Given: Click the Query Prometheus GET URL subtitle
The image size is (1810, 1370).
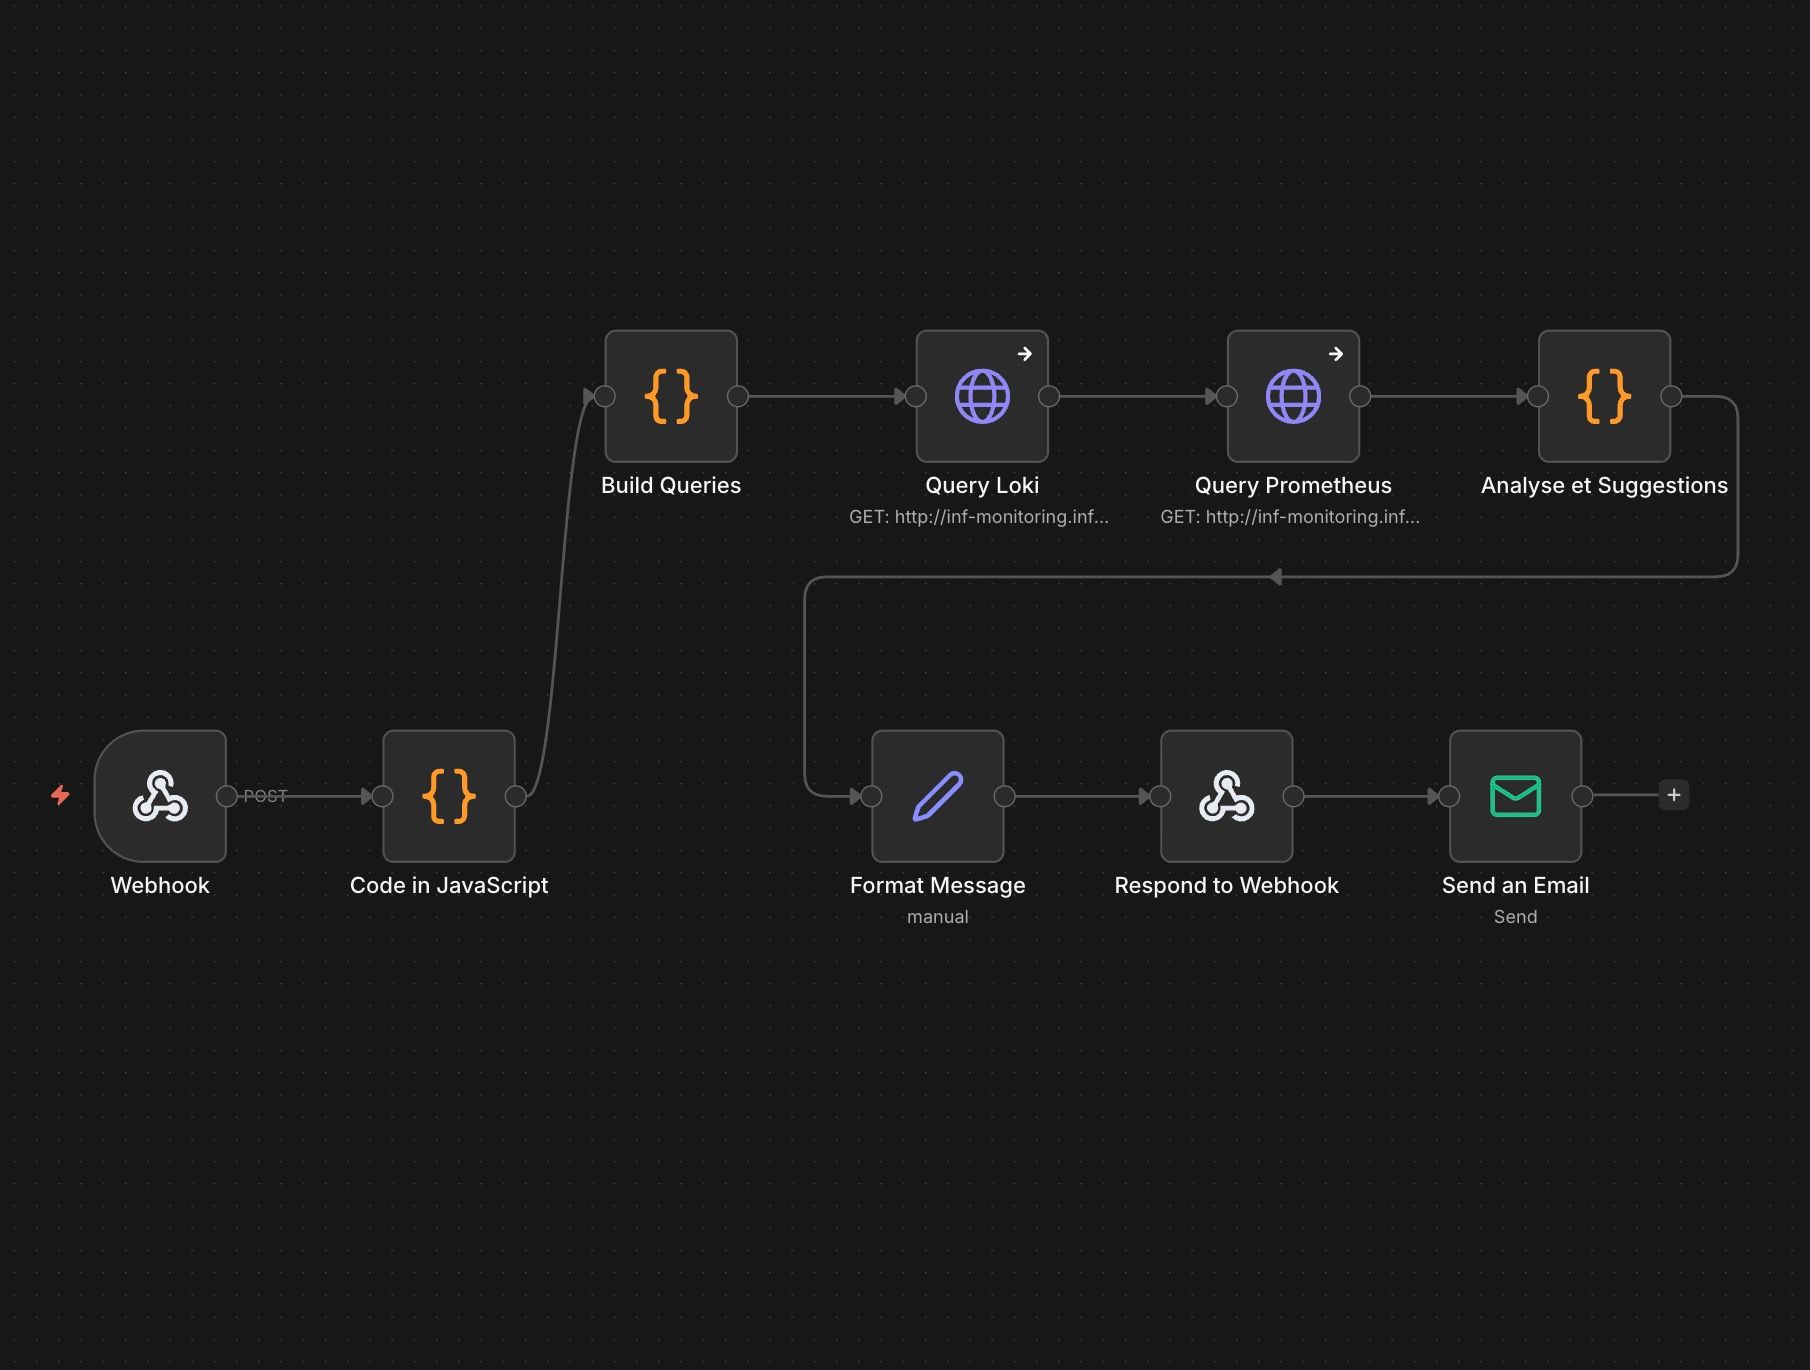Looking at the screenshot, I should [1289, 516].
